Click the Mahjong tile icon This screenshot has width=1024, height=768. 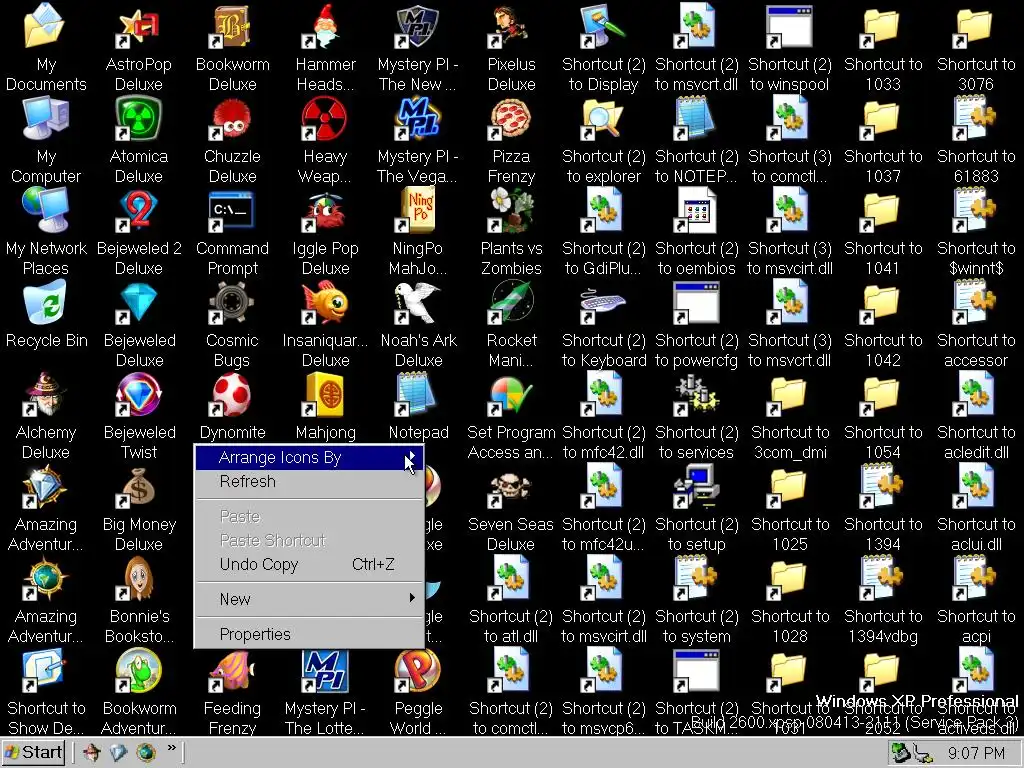tap(325, 394)
